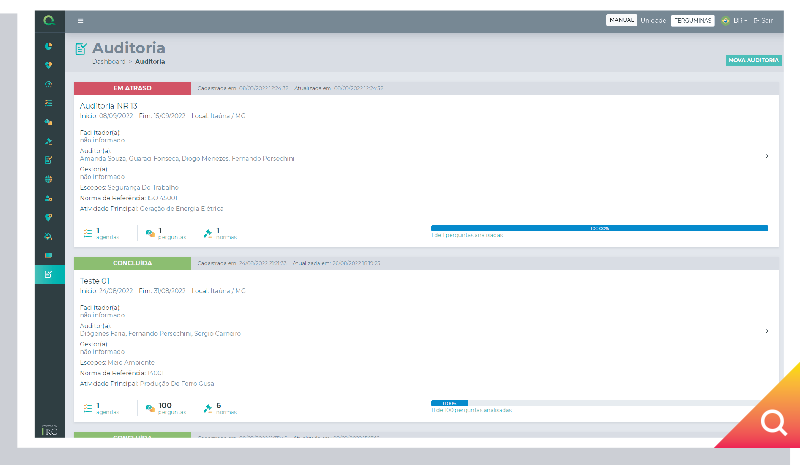This screenshot has width=800, height=465.
Task: Expand Teste 01 card with right chevron
Action: click(x=766, y=330)
